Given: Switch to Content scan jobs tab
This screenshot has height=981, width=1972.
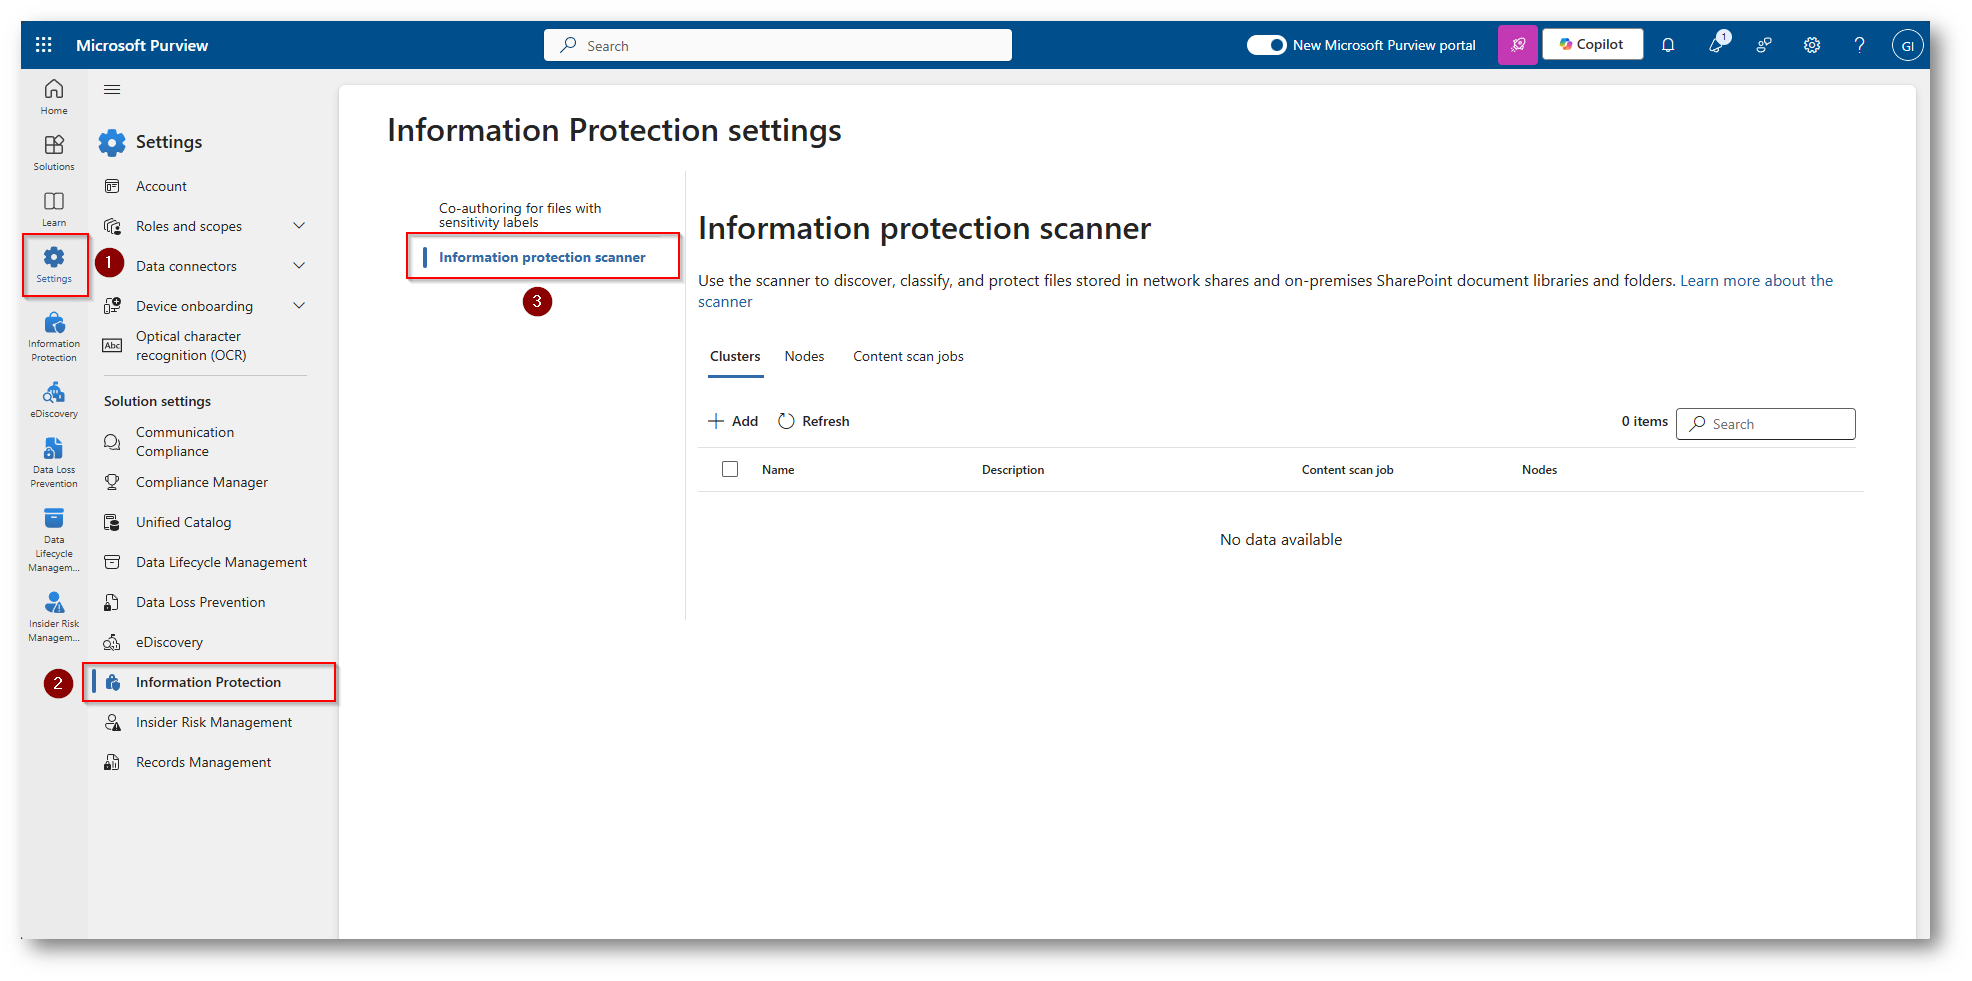Looking at the screenshot, I should click(908, 357).
